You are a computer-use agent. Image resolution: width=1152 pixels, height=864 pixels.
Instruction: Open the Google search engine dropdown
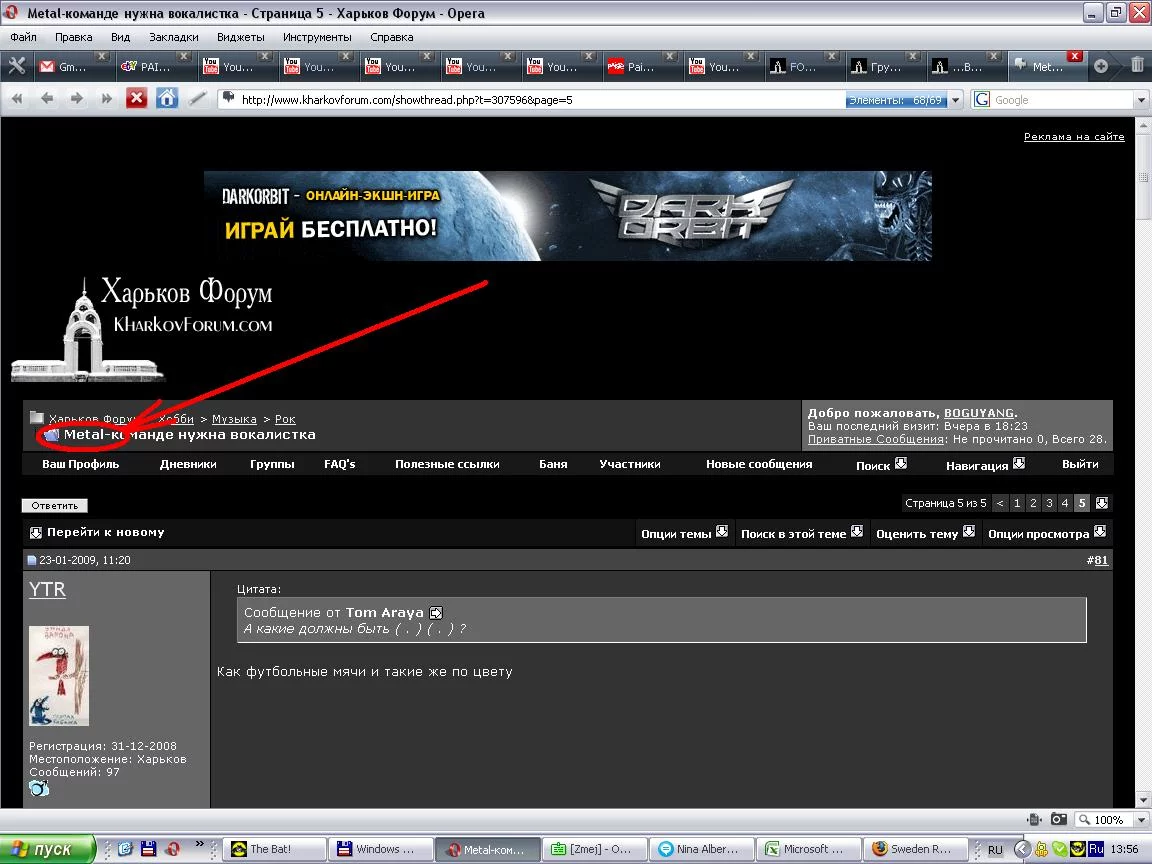(x=1141, y=100)
